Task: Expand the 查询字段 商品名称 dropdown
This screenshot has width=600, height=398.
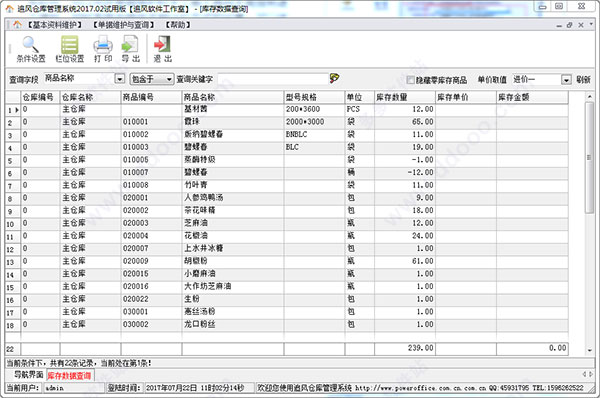Action: [120, 79]
